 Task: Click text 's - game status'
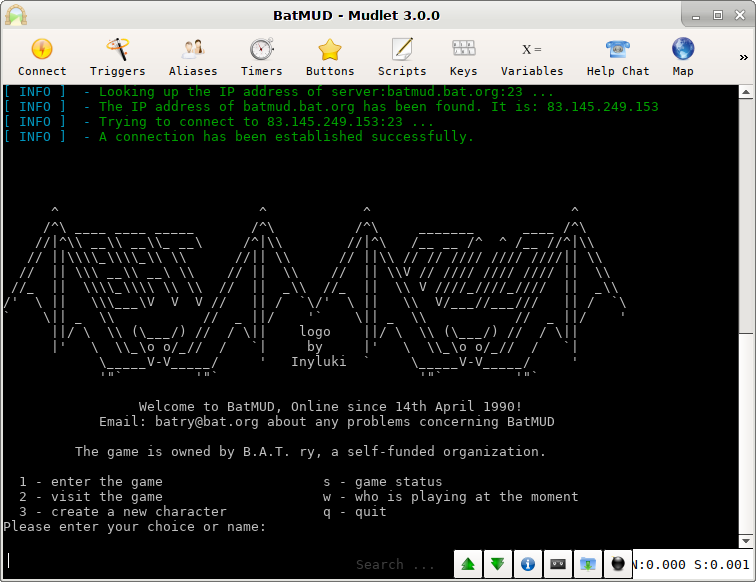click(x=382, y=481)
